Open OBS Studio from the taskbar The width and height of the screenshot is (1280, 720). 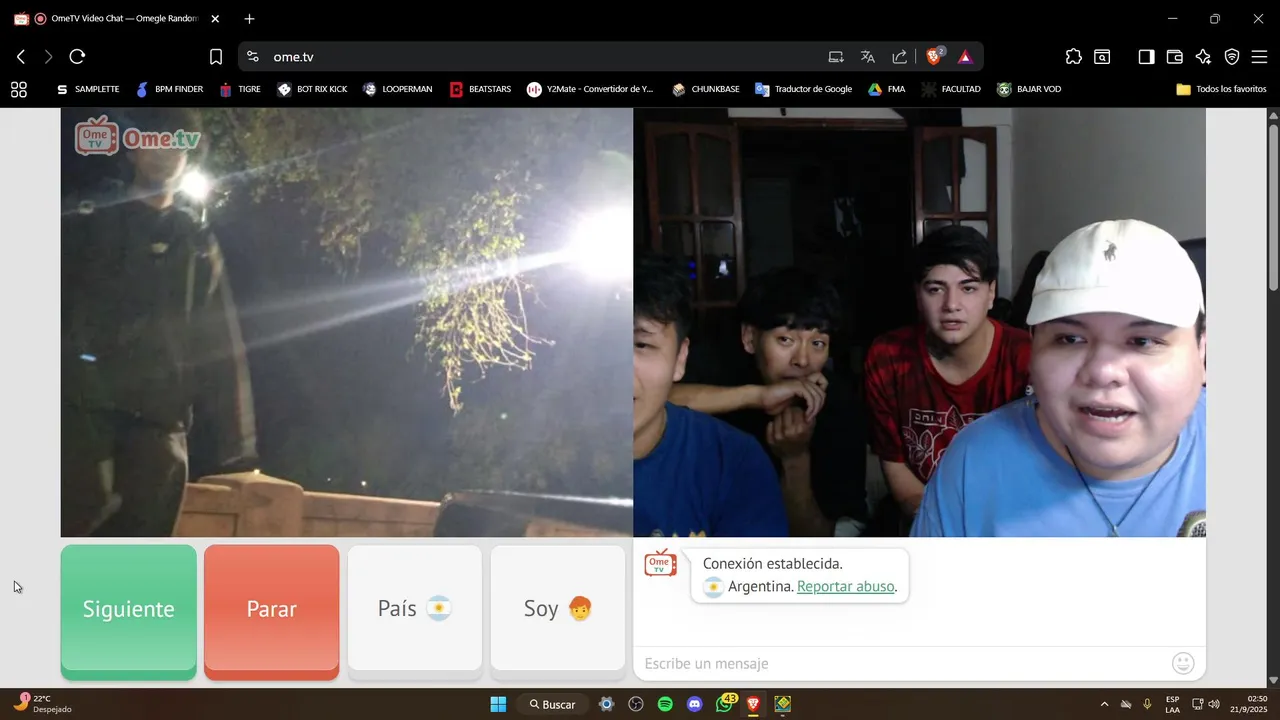635,704
